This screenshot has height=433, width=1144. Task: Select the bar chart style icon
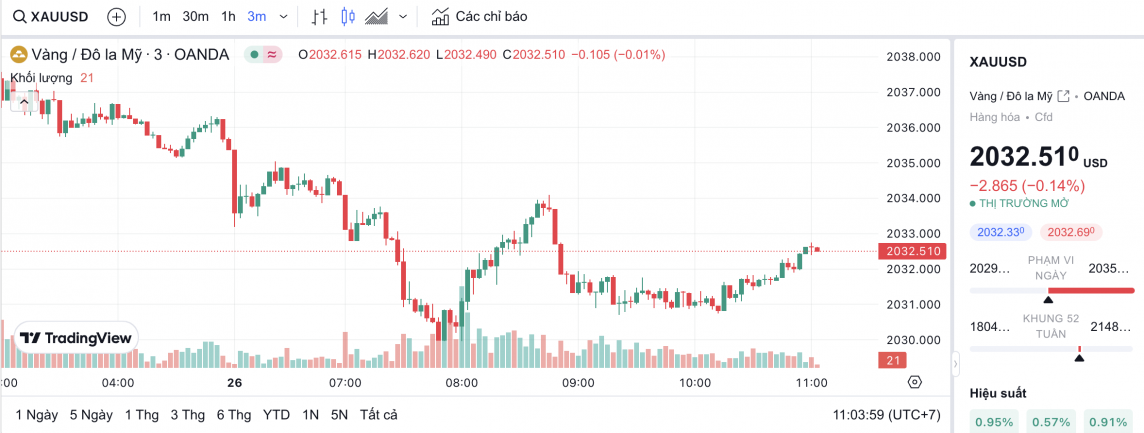tap(319, 17)
